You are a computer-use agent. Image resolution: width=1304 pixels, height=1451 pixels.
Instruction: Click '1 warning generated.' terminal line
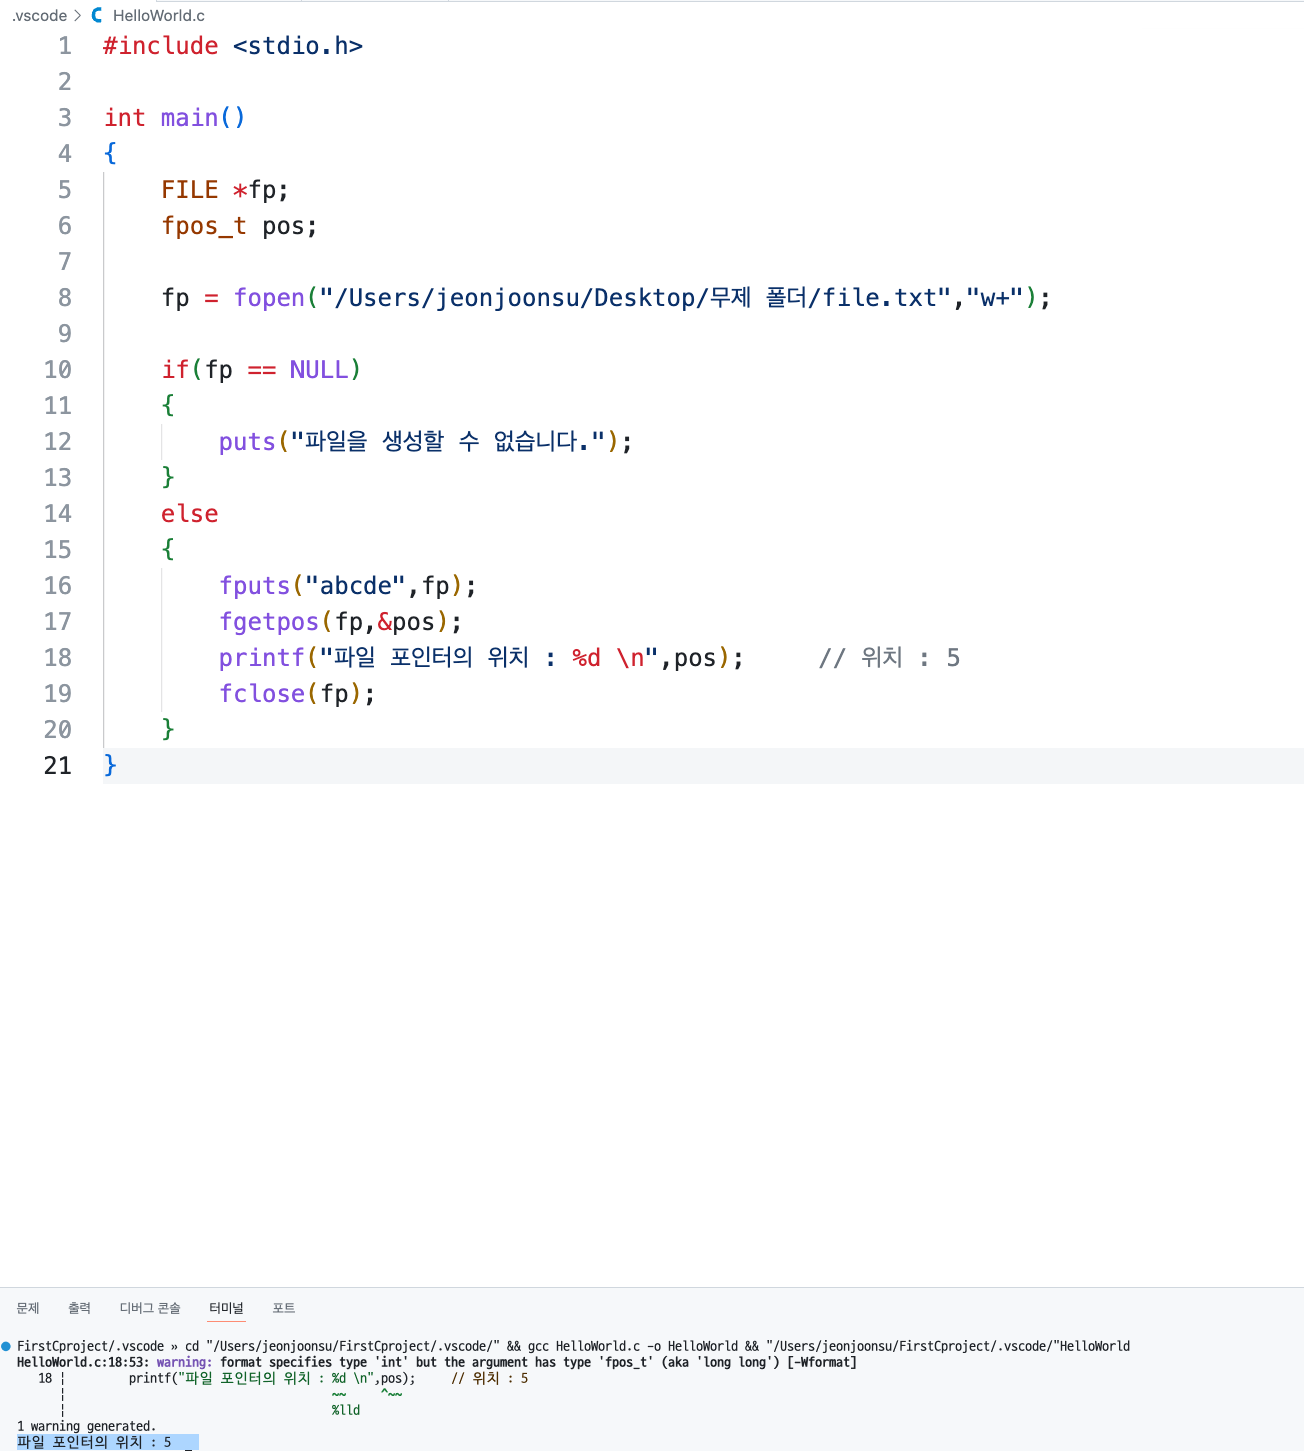[x=87, y=1426]
